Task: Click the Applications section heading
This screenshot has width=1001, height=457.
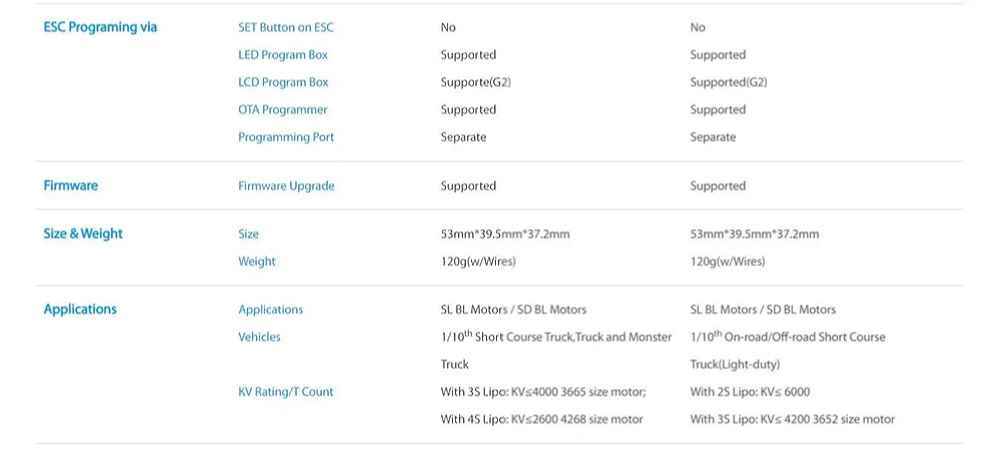Action: (x=80, y=310)
